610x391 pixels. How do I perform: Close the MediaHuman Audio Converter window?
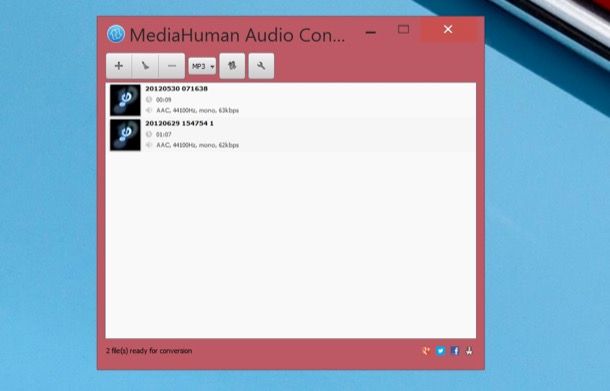pyautogui.click(x=448, y=30)
